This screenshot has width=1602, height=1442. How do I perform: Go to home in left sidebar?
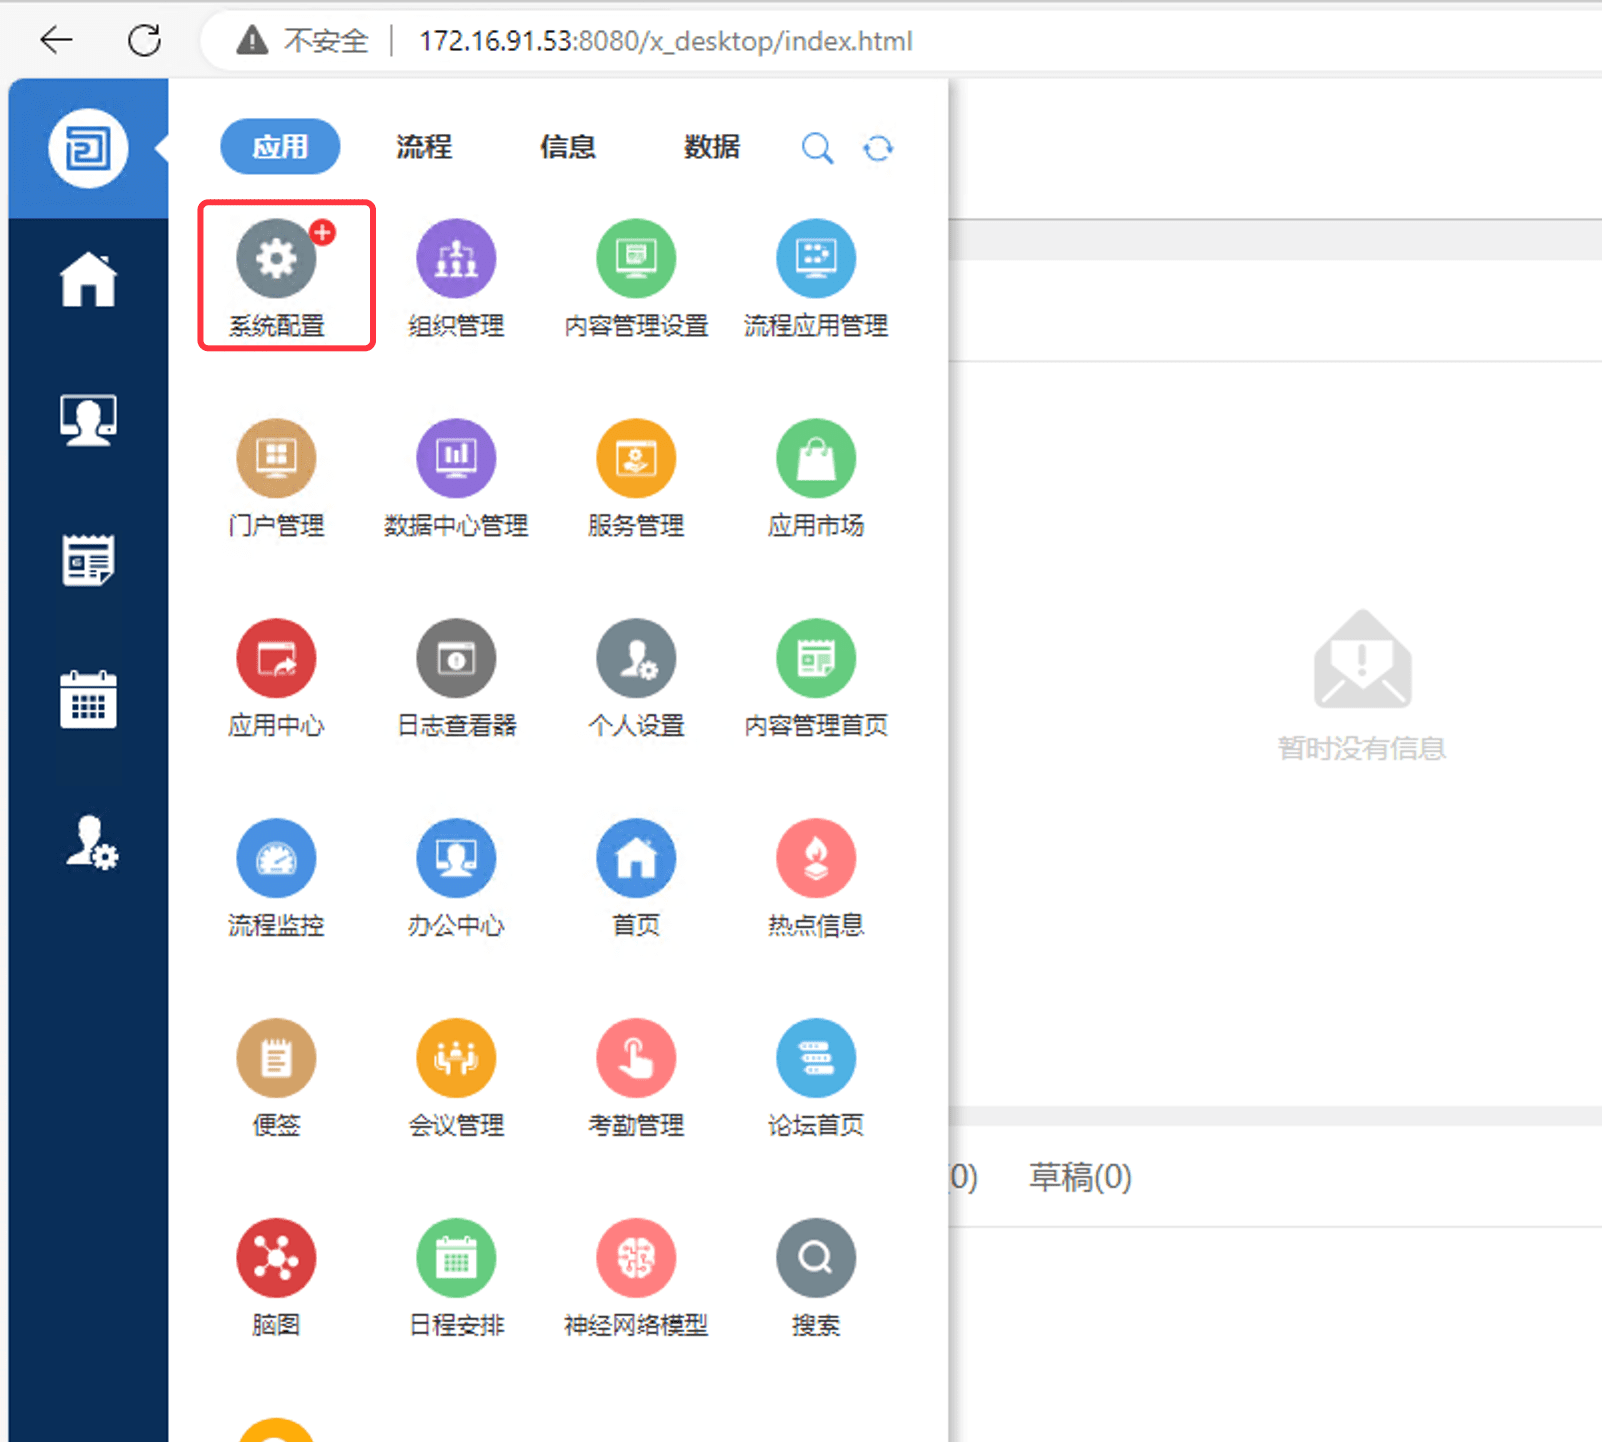88,279
